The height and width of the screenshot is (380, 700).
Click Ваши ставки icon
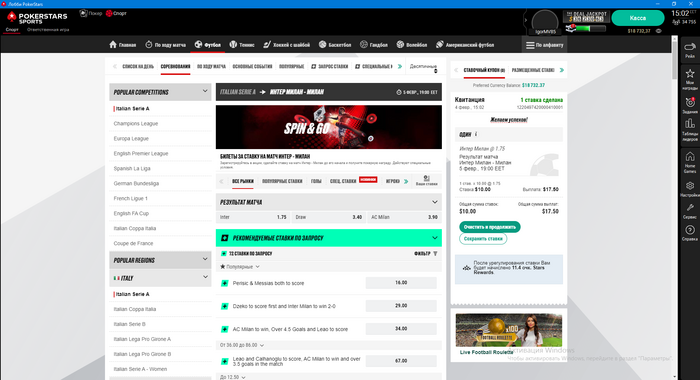(426, 178)
